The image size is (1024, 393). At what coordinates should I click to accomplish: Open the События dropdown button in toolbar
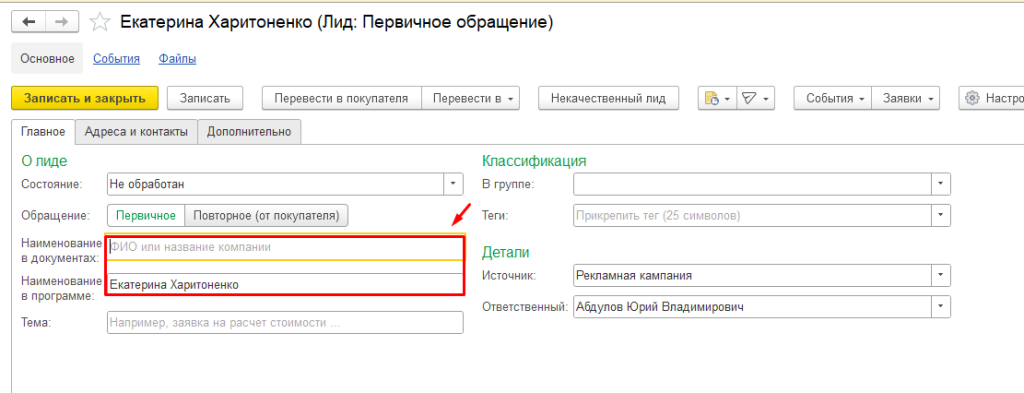[833, 99]
